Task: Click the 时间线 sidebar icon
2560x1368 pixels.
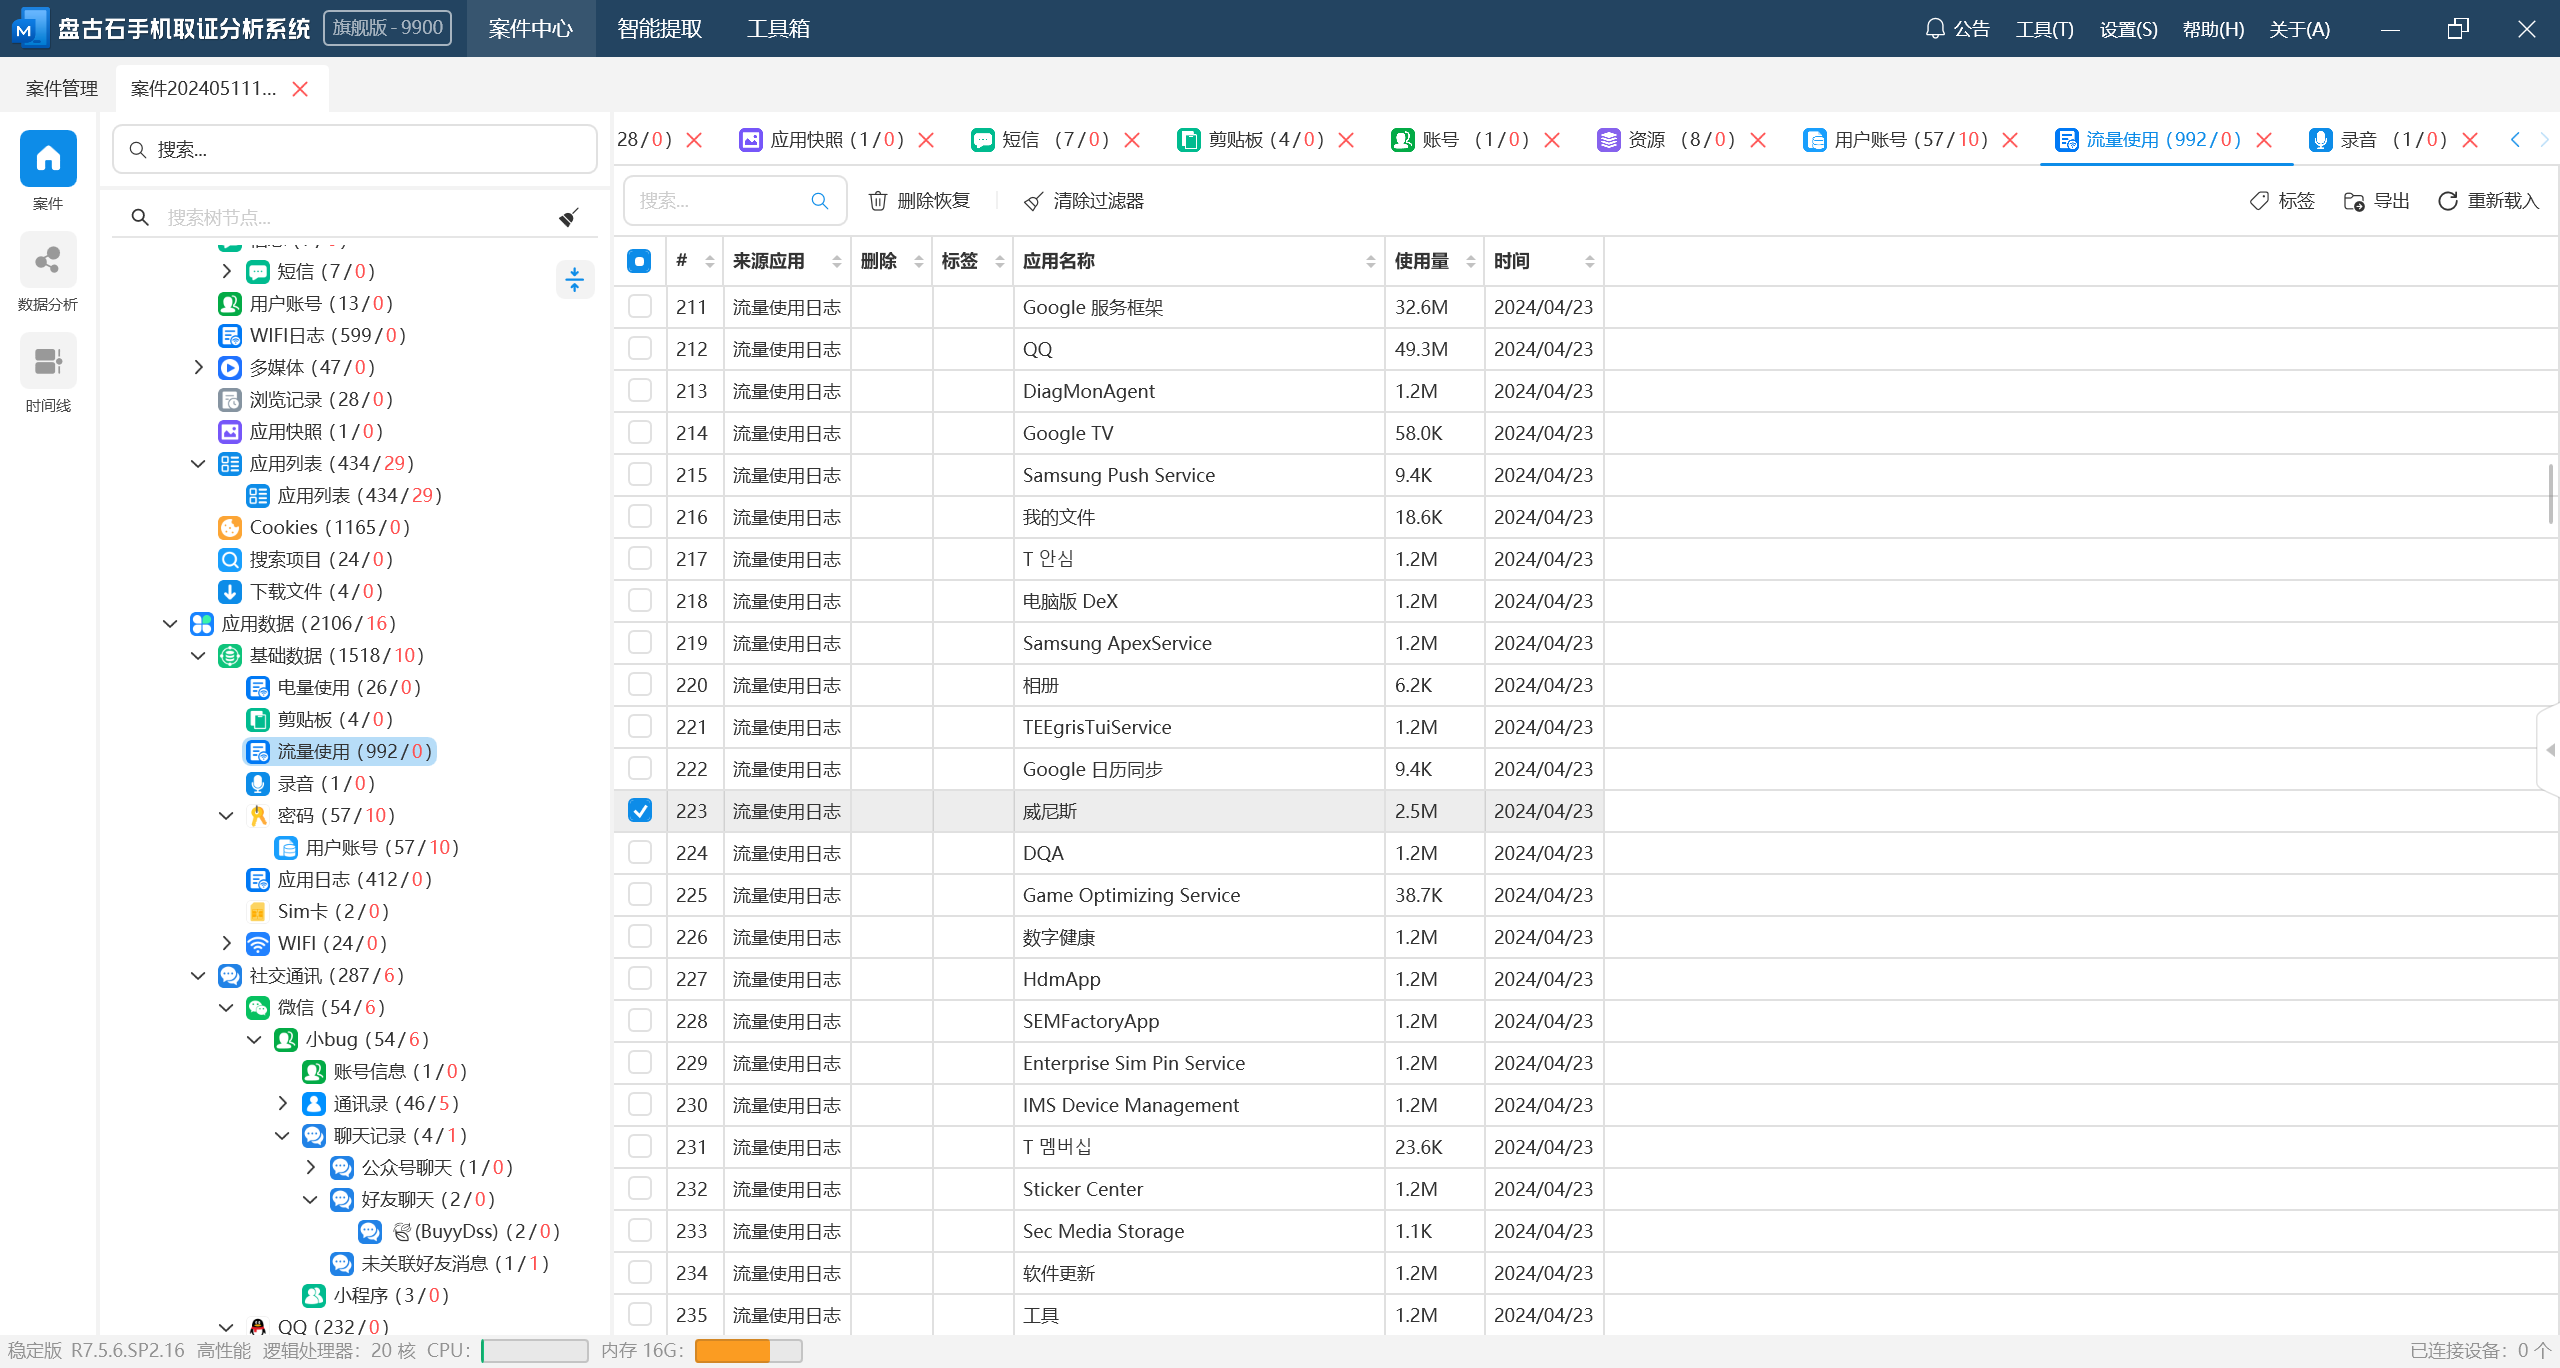Action: (47, 362)
